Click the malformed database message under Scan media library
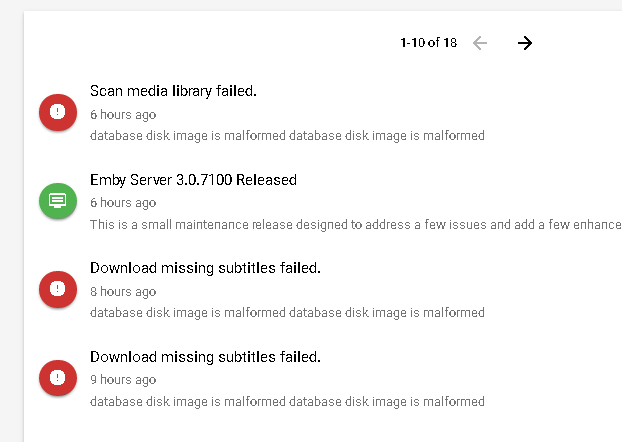Screen dimensions: 622x442 tap(287, 136)
